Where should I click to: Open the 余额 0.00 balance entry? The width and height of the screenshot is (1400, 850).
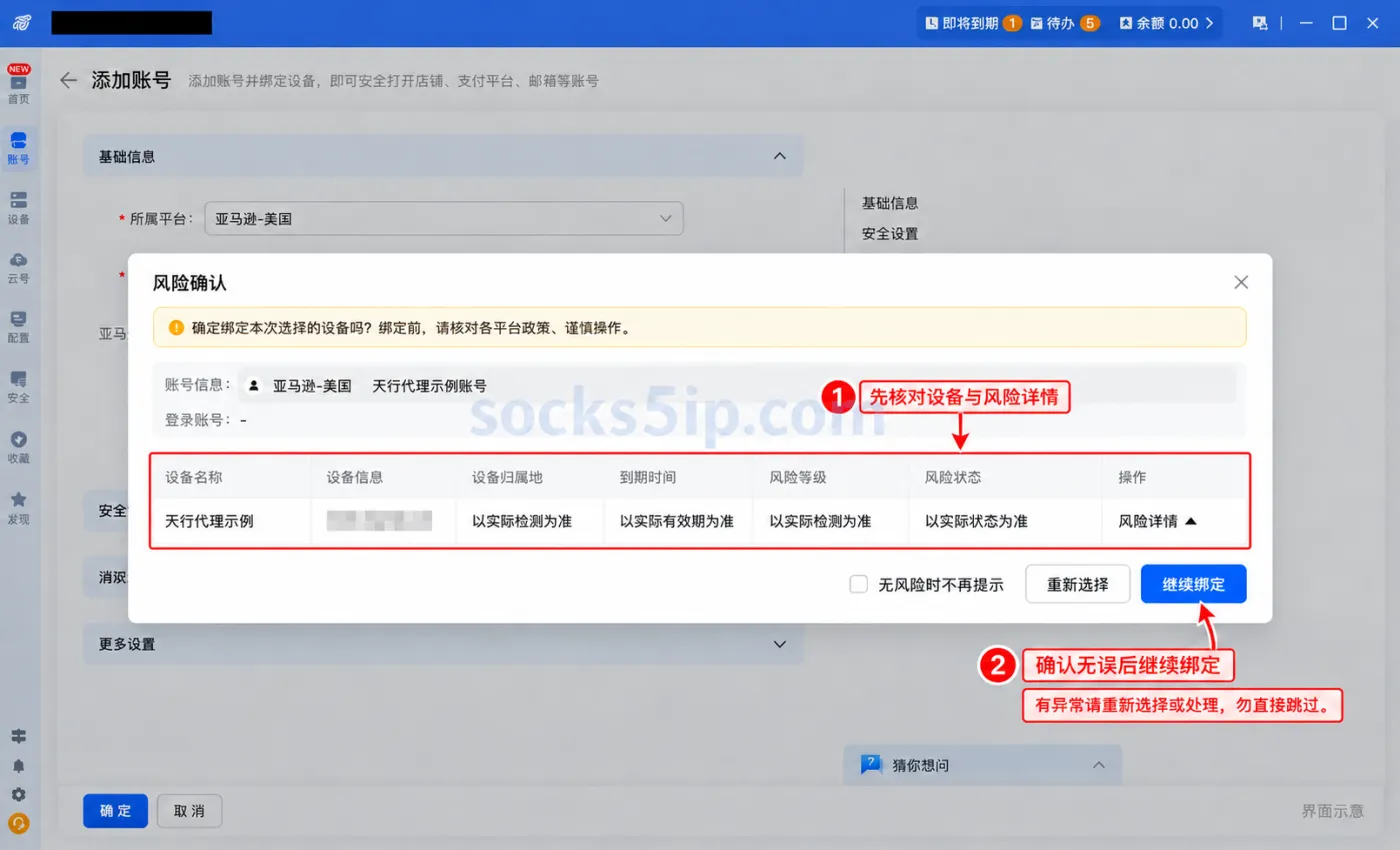[1166, 23]
